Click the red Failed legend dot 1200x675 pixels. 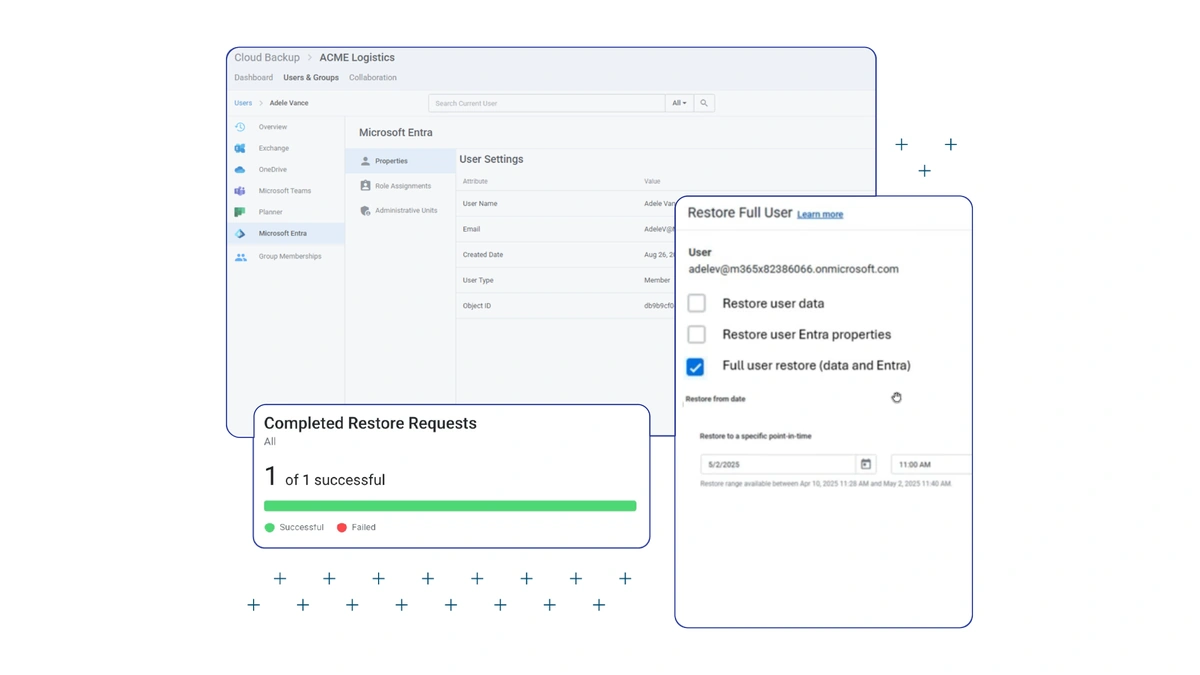(342, 528)
